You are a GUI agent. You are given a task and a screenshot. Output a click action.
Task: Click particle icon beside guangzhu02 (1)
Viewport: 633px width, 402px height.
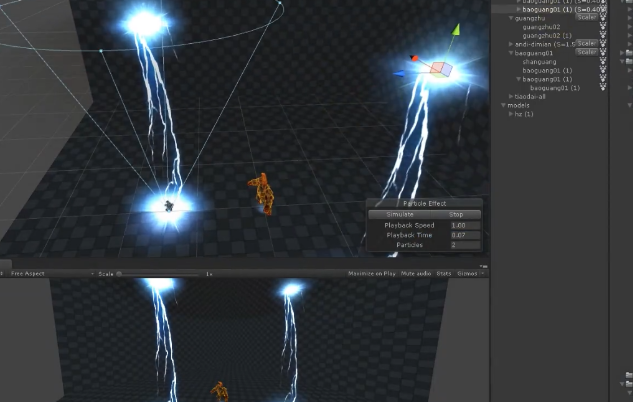603,36
